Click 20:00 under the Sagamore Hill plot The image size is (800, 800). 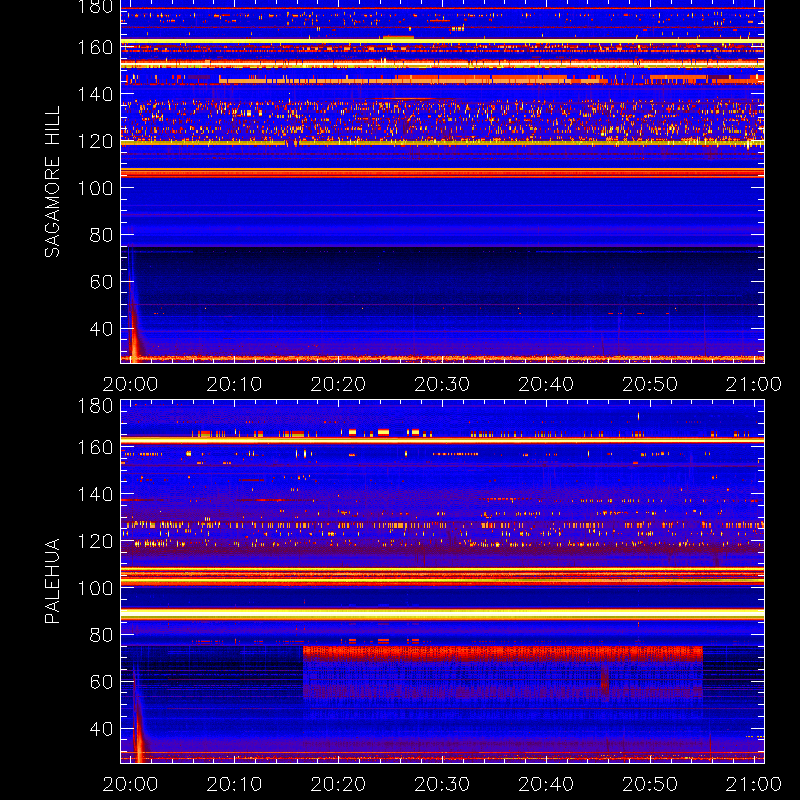coord(130,384)
